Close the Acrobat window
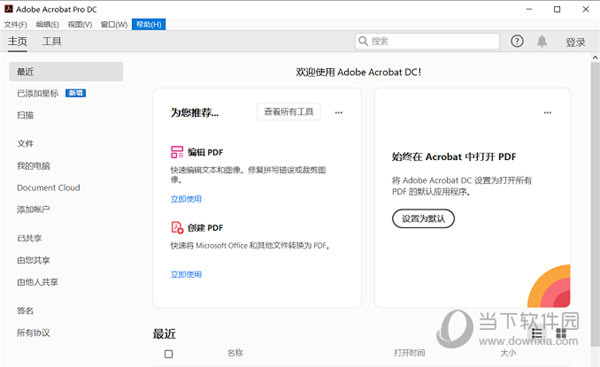Image resolution: width=600 pixels, height=367 pixels. pos(586,9)
